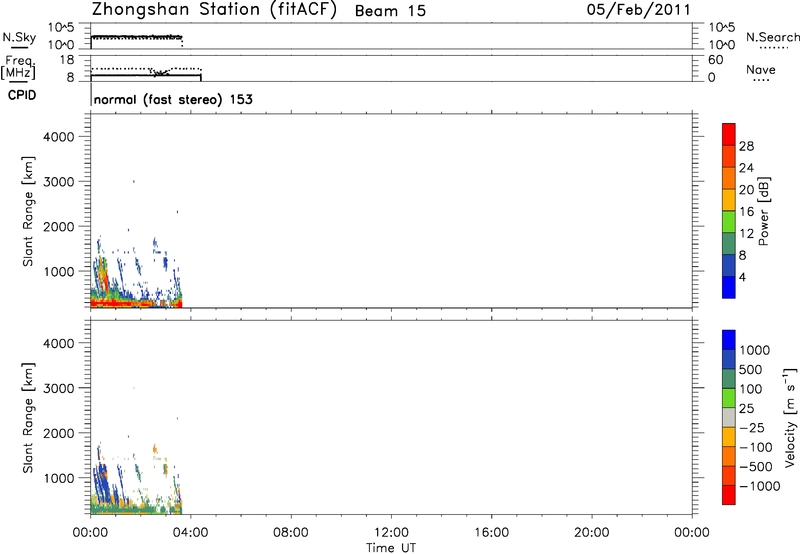Click the noise trace in the N.Sky panel
This screenshot has width=800, height=554.
point(136,37)
